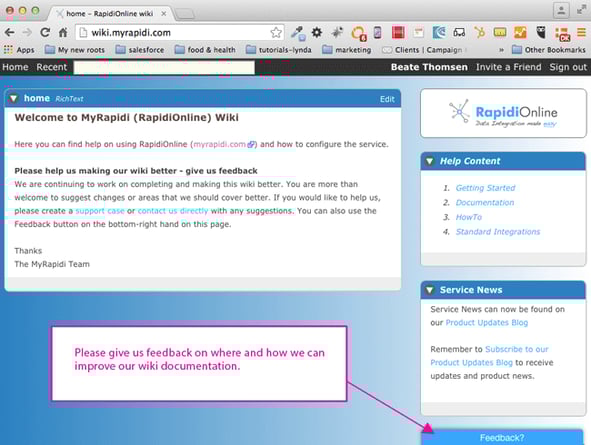Open the myrapidi.com link
The width and height of the screenshot is (591, 445).
(x=224, y=144)
